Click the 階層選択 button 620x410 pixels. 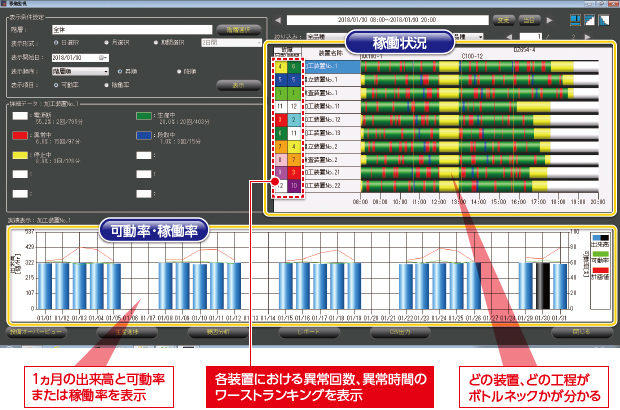pos(239,30)
